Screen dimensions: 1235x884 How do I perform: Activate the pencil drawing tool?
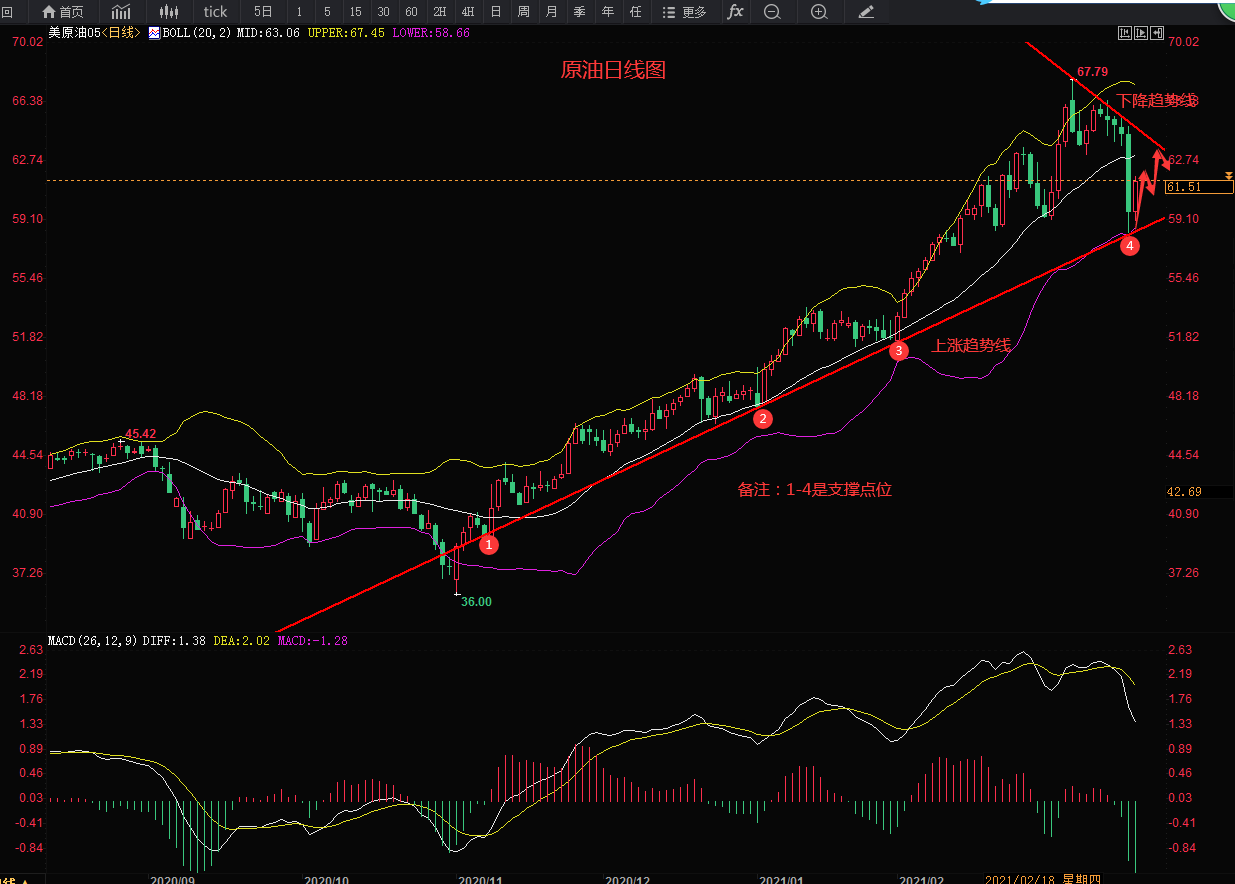866,12
